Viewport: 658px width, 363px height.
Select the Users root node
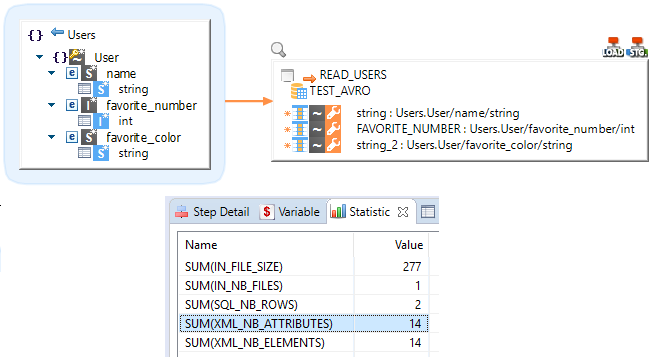81,35
